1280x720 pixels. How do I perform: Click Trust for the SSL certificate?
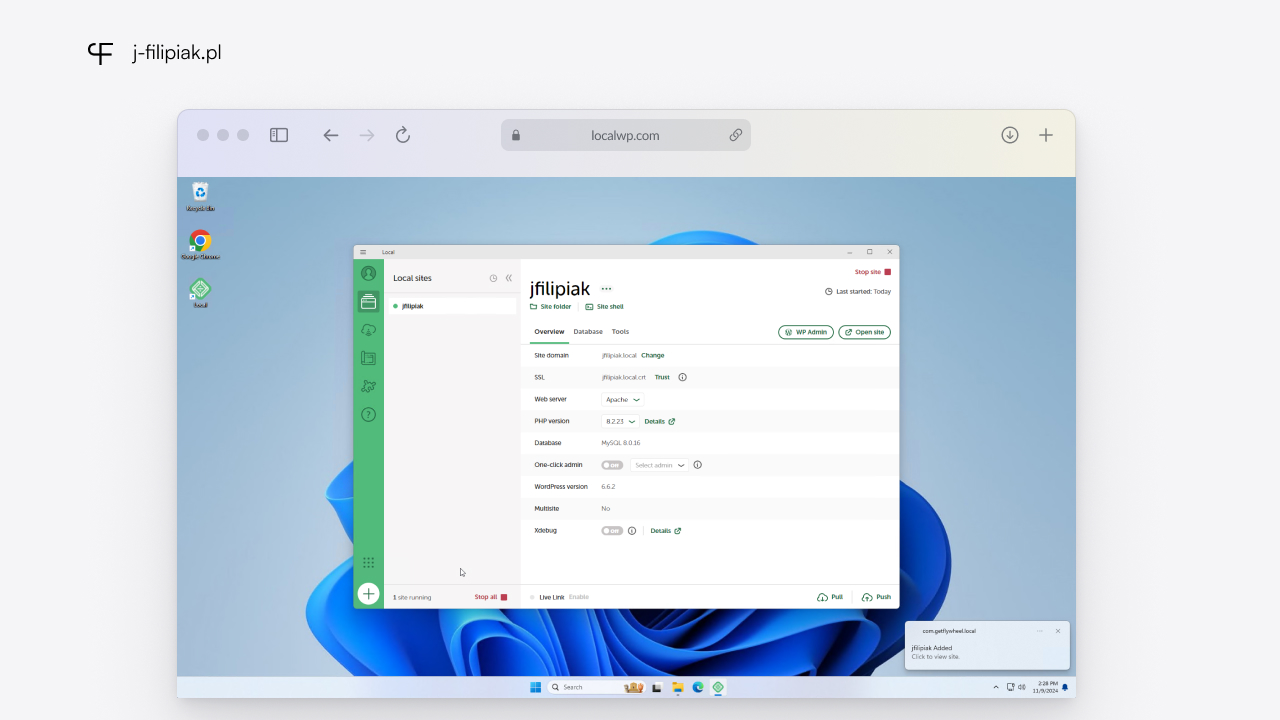point(662,377)
